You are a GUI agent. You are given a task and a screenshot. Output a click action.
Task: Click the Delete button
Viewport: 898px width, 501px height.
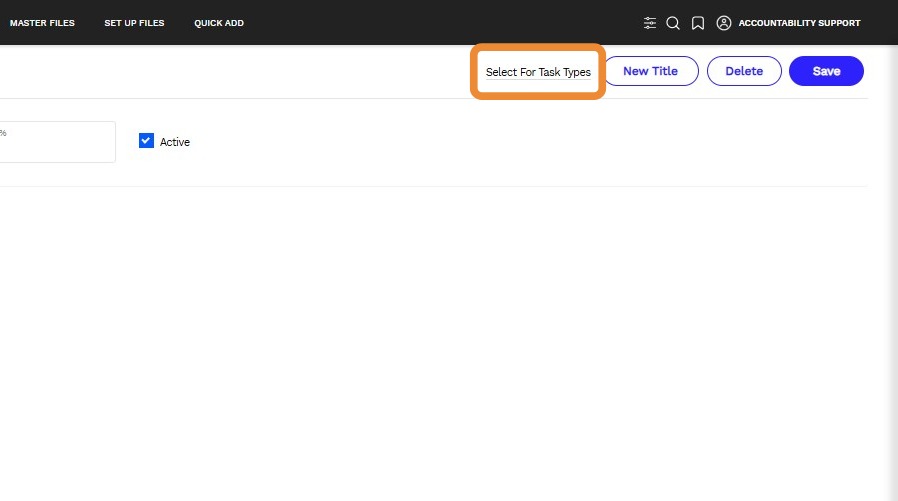[x=744, y=71]
